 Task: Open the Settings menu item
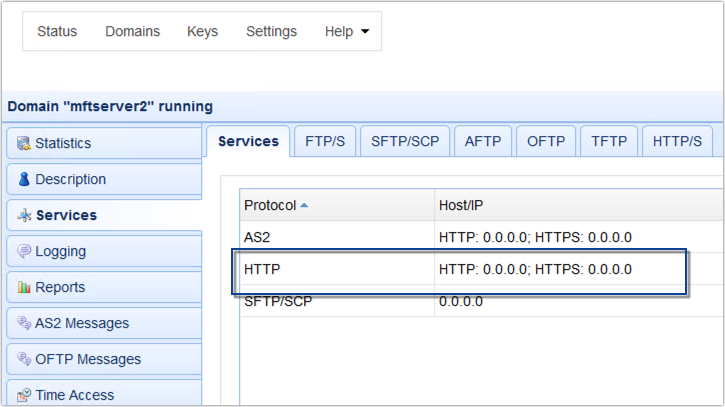click(x=271, y=31)
